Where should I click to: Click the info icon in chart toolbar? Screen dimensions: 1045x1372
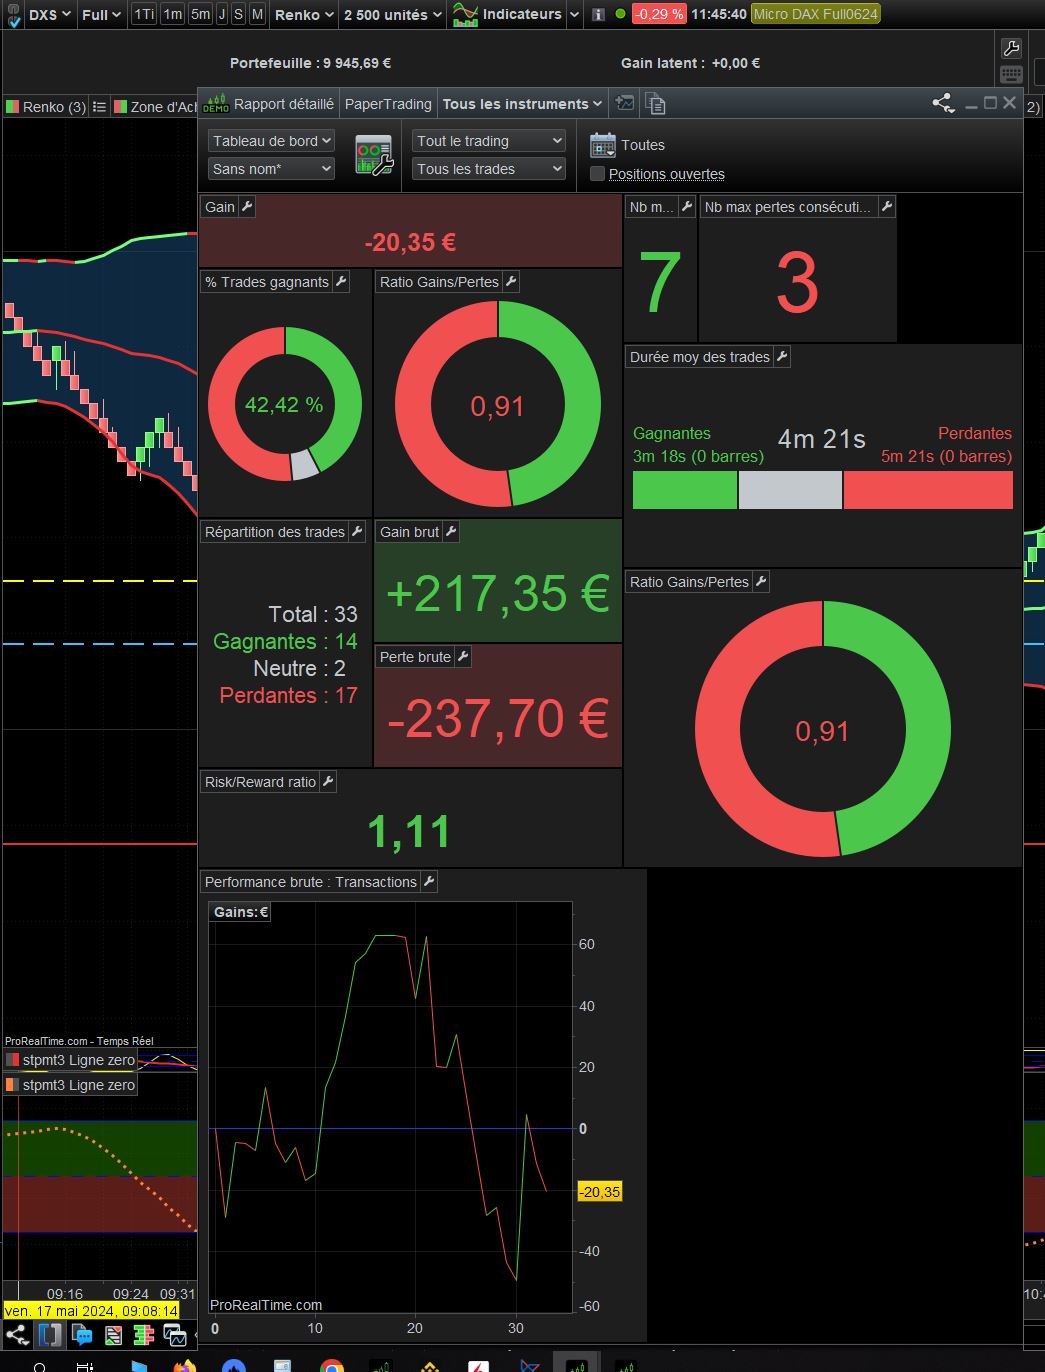pyautogui.click(x=598, y=14)
